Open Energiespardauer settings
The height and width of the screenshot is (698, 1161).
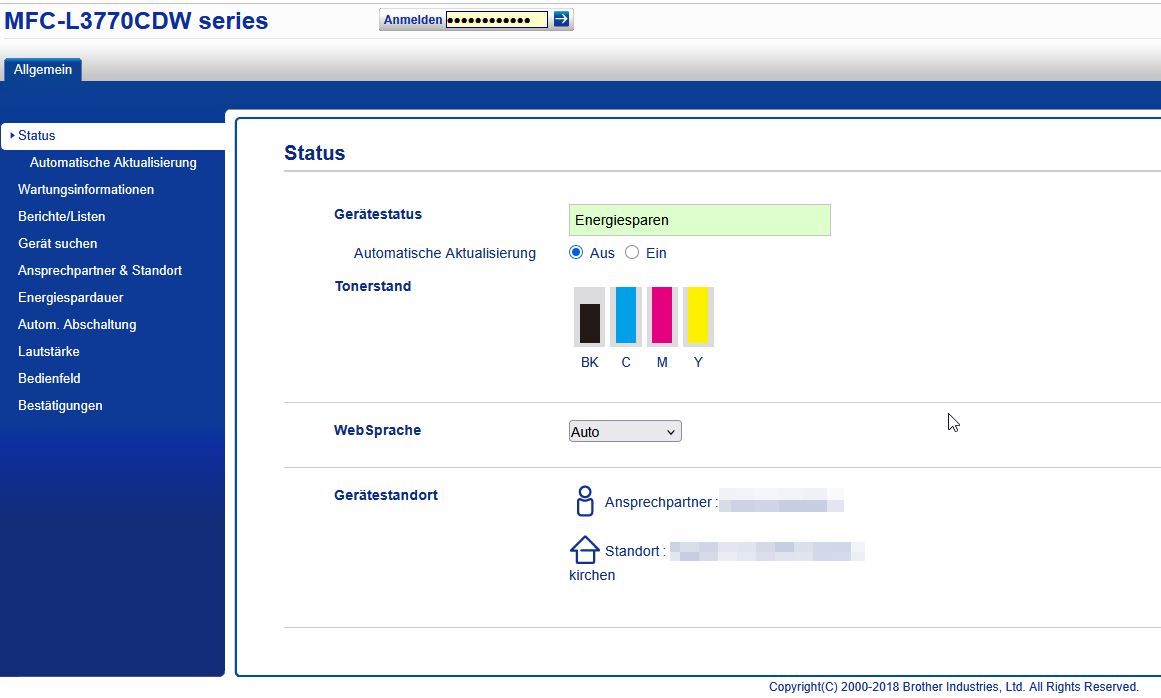pyautogui.click(x=71, y=298)
